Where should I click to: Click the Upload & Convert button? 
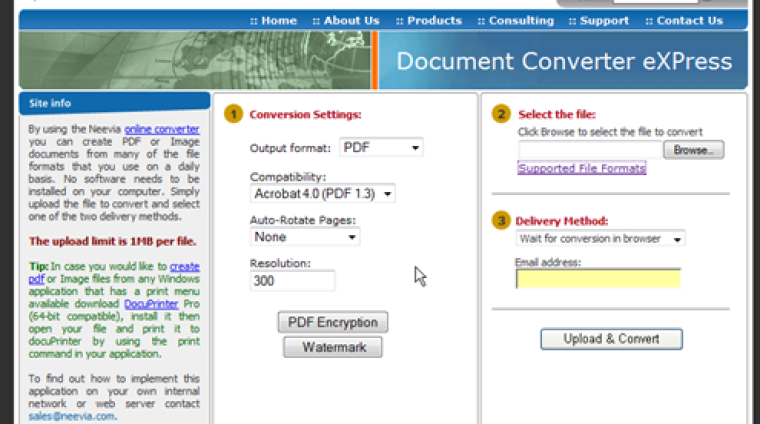tap(612, 339)
